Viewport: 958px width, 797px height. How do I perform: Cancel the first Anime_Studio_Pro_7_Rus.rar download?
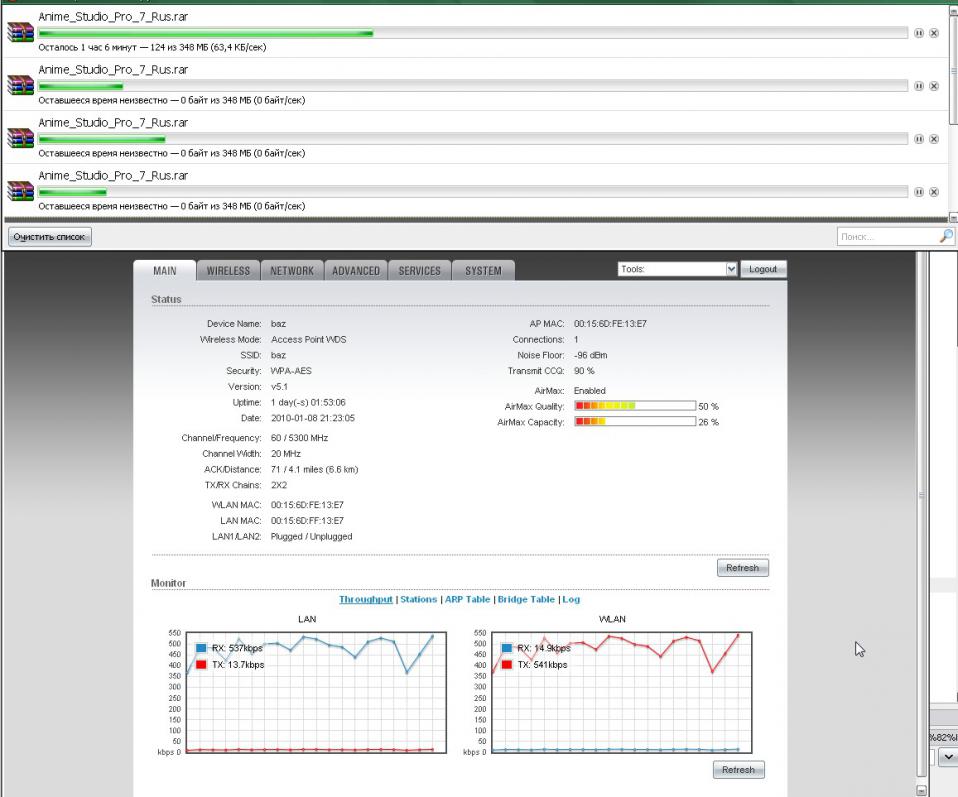pyautogui.click(x=934, y=33)
